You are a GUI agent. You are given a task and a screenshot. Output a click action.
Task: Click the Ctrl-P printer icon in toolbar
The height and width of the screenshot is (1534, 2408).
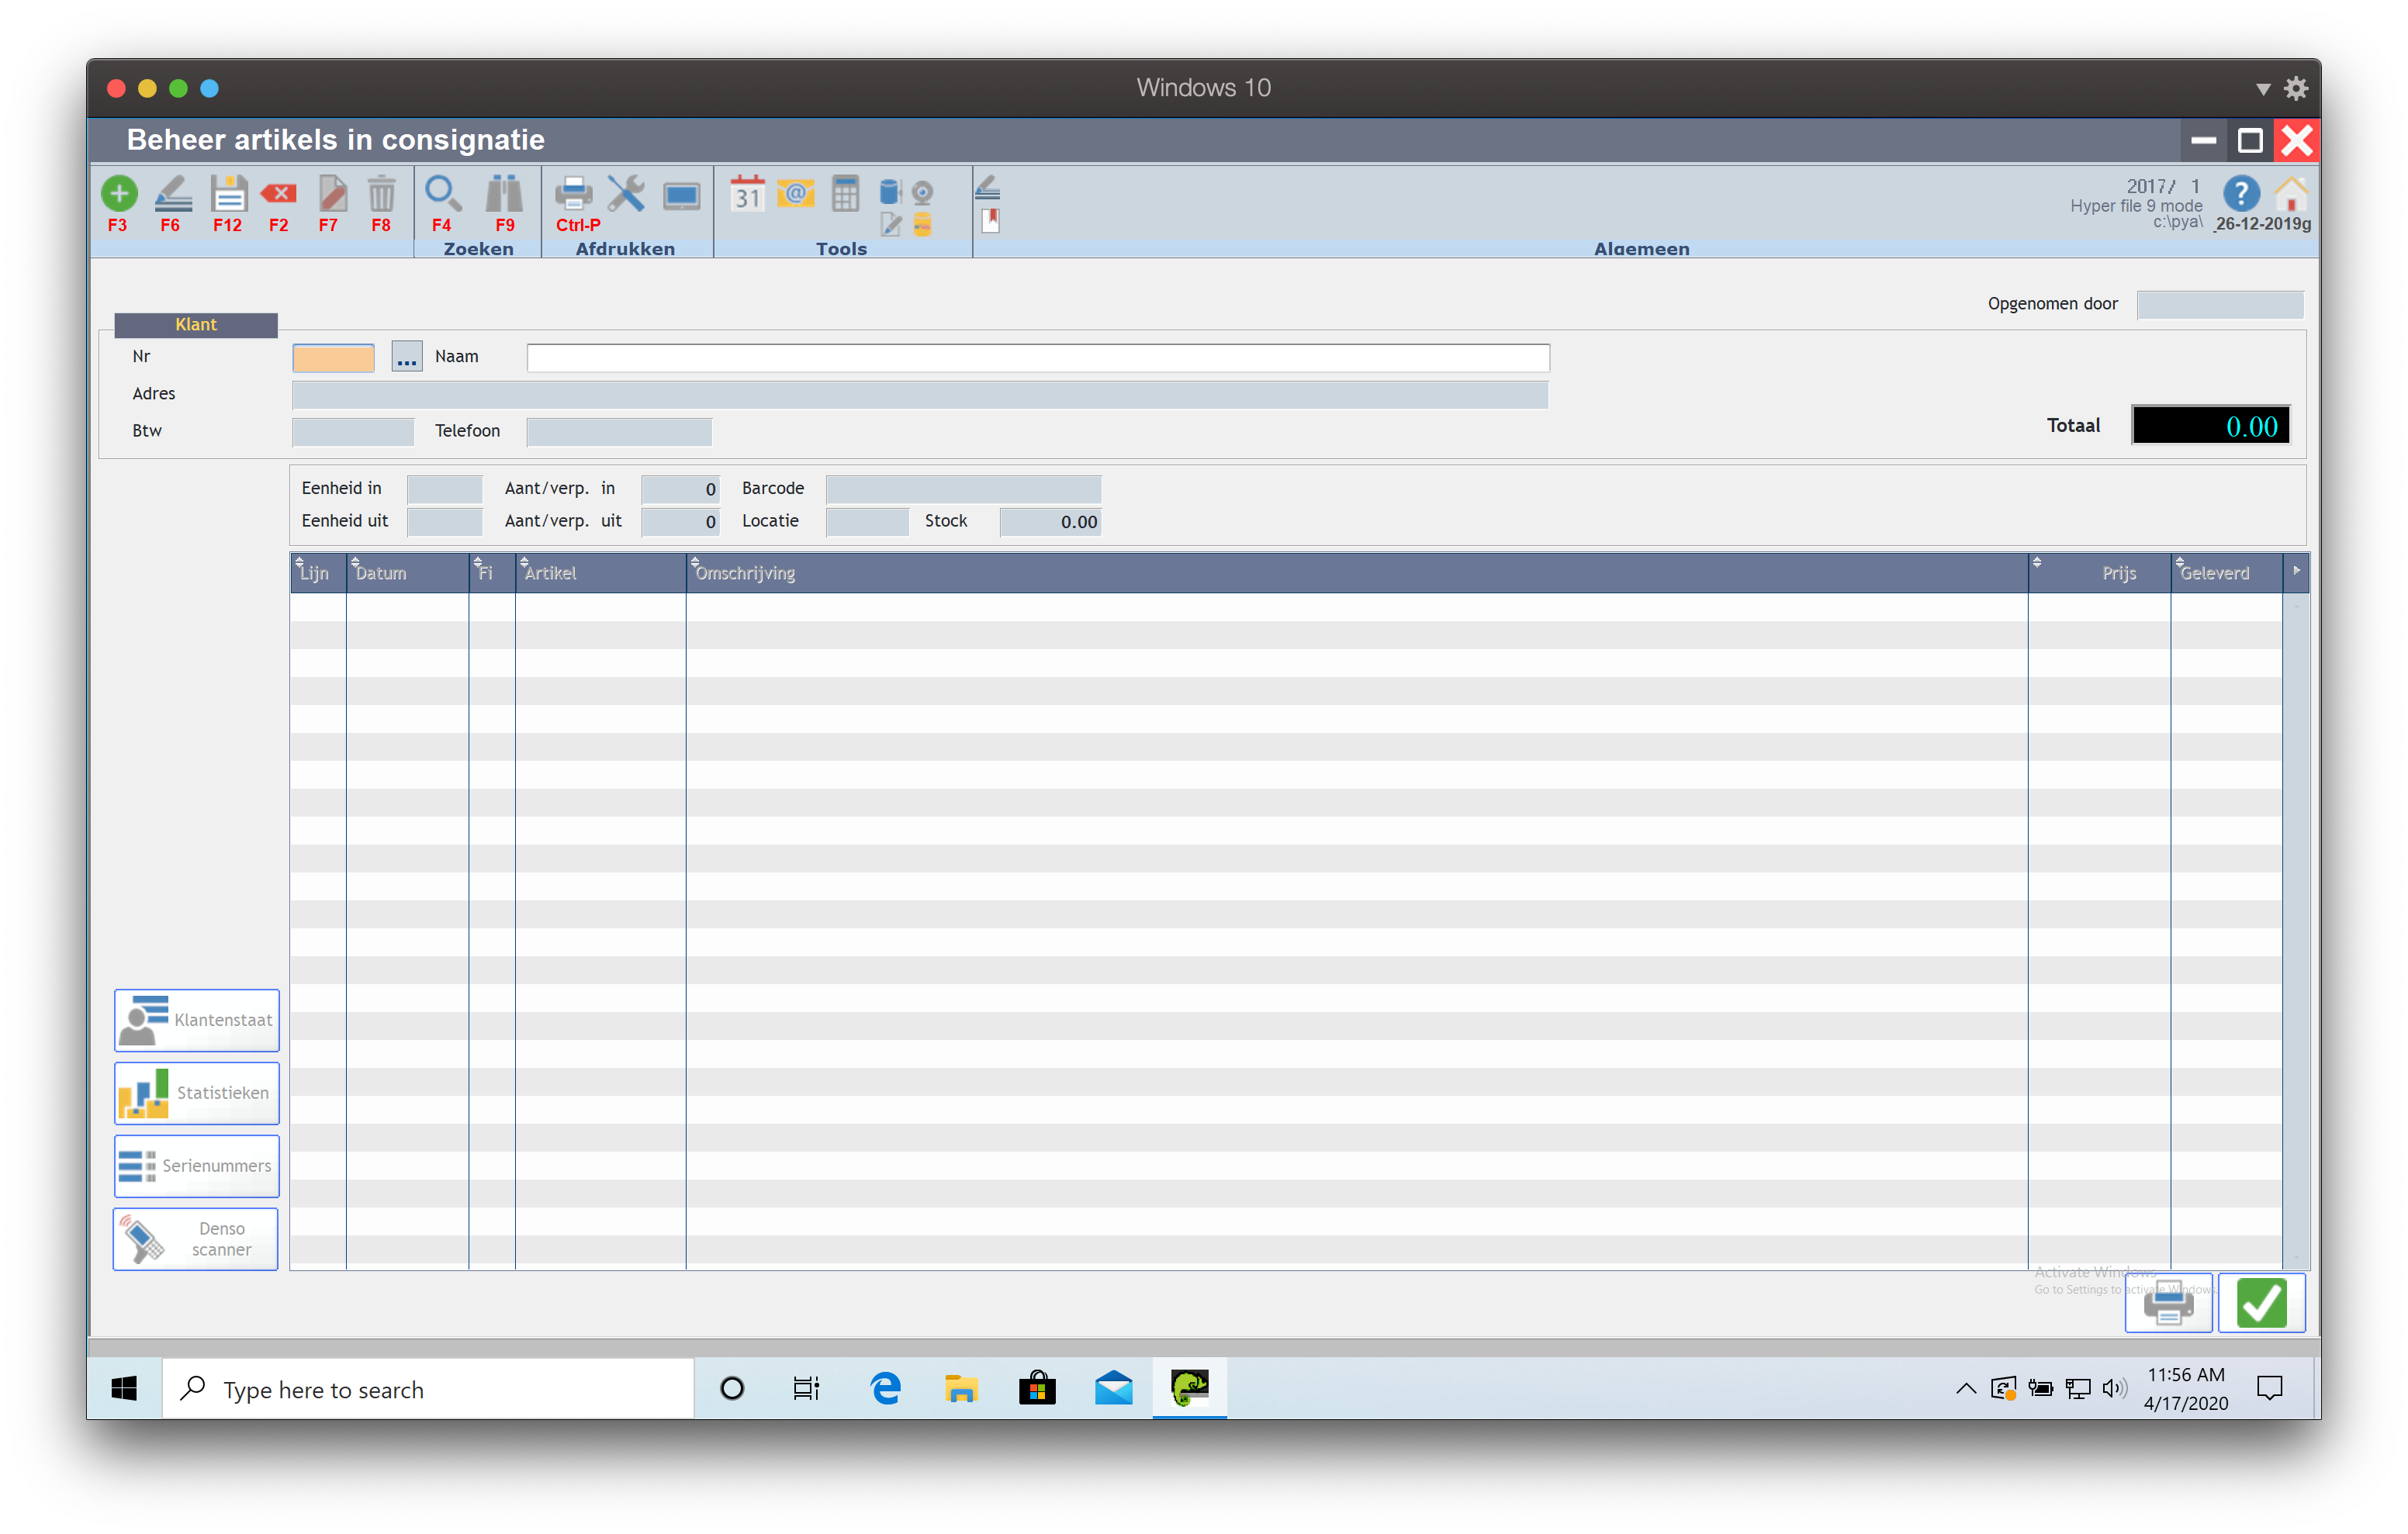tap(574, 194)
